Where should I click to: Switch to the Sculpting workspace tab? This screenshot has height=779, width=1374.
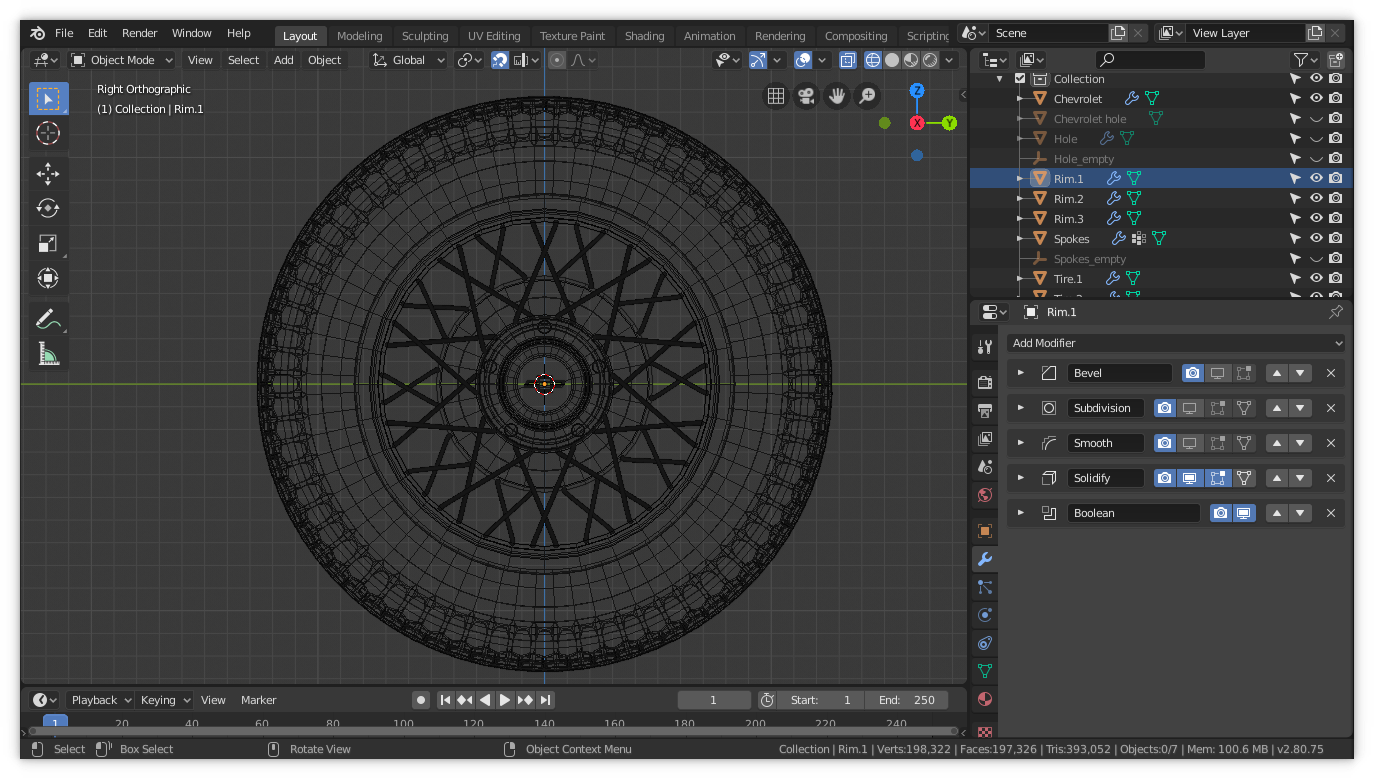tap(425, 36)
